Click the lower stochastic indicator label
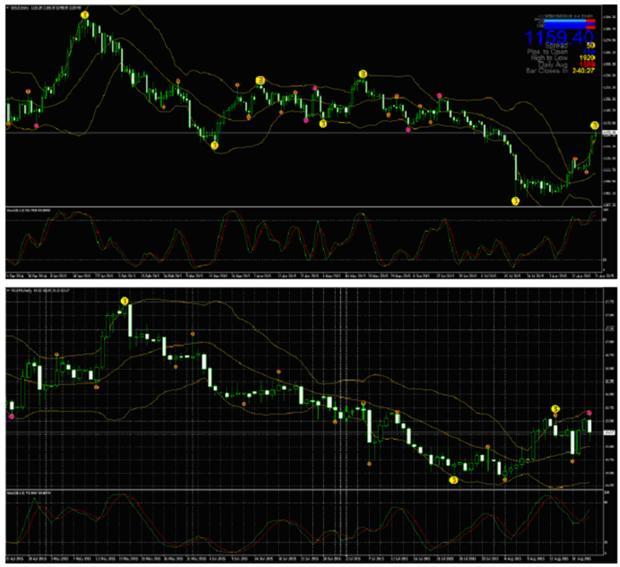620x567 pixels. pos(28,493)
